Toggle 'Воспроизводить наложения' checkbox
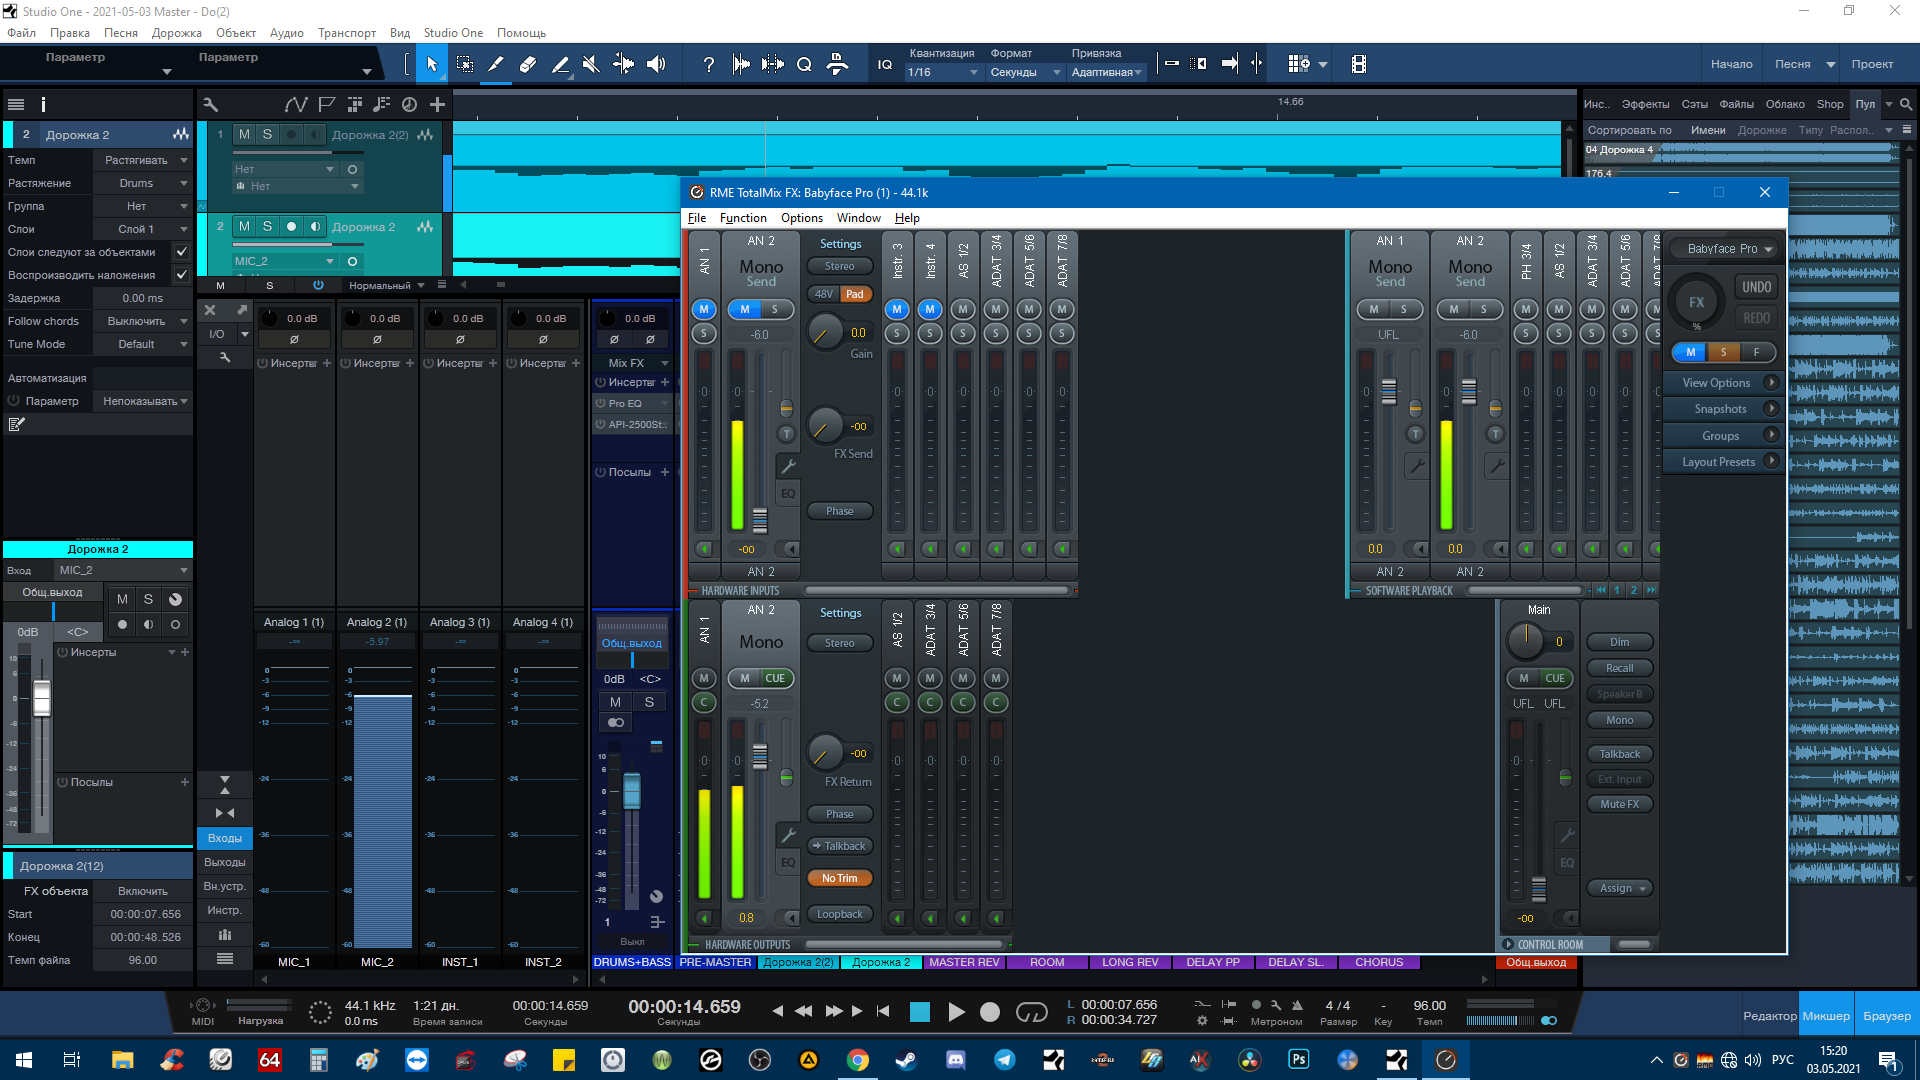1920x1080 pixels. click(x=182, y=275)
